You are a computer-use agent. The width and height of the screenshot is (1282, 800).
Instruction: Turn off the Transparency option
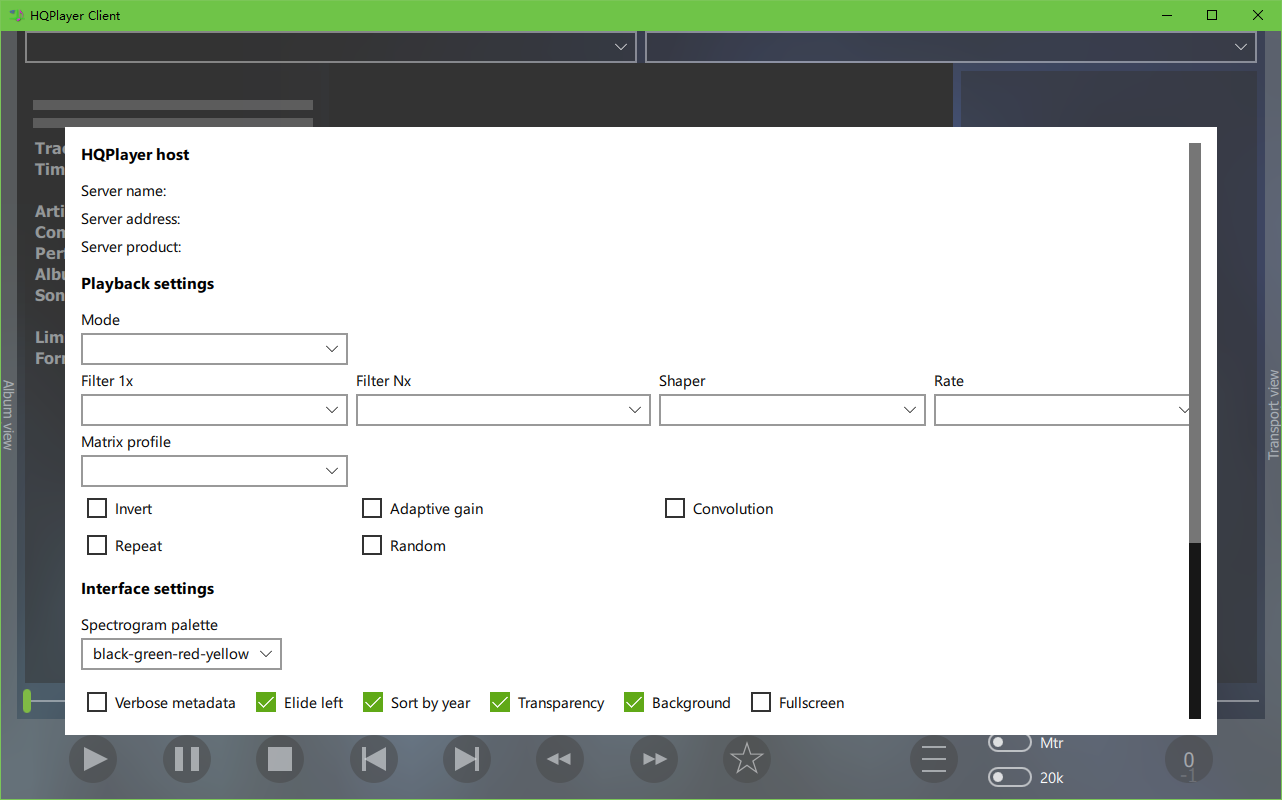tap(500, 702)
